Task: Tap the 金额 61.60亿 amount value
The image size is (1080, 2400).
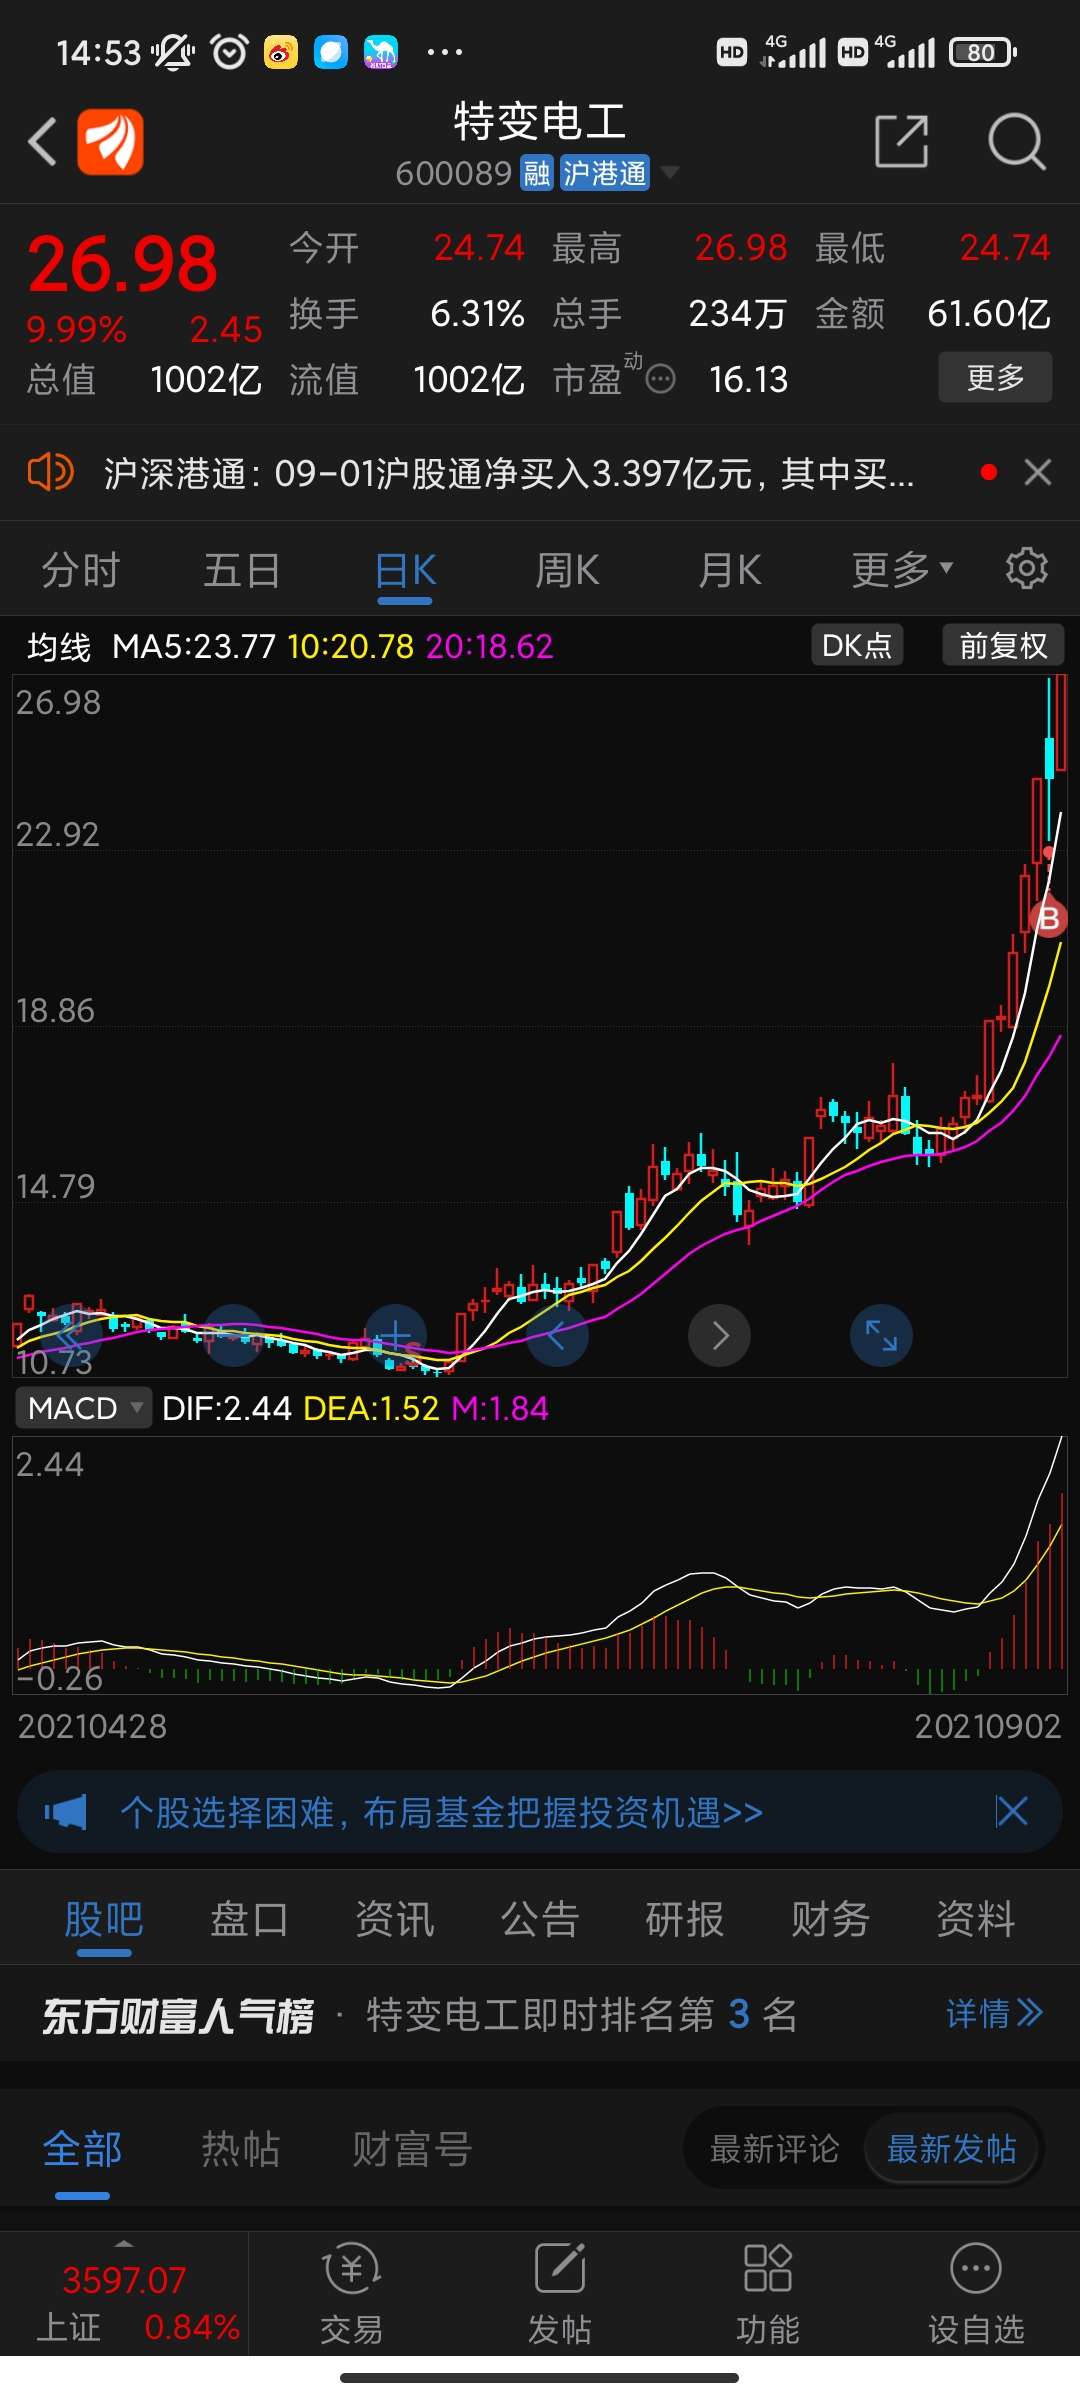Action: pyautogui.click(x=988, y=314)
